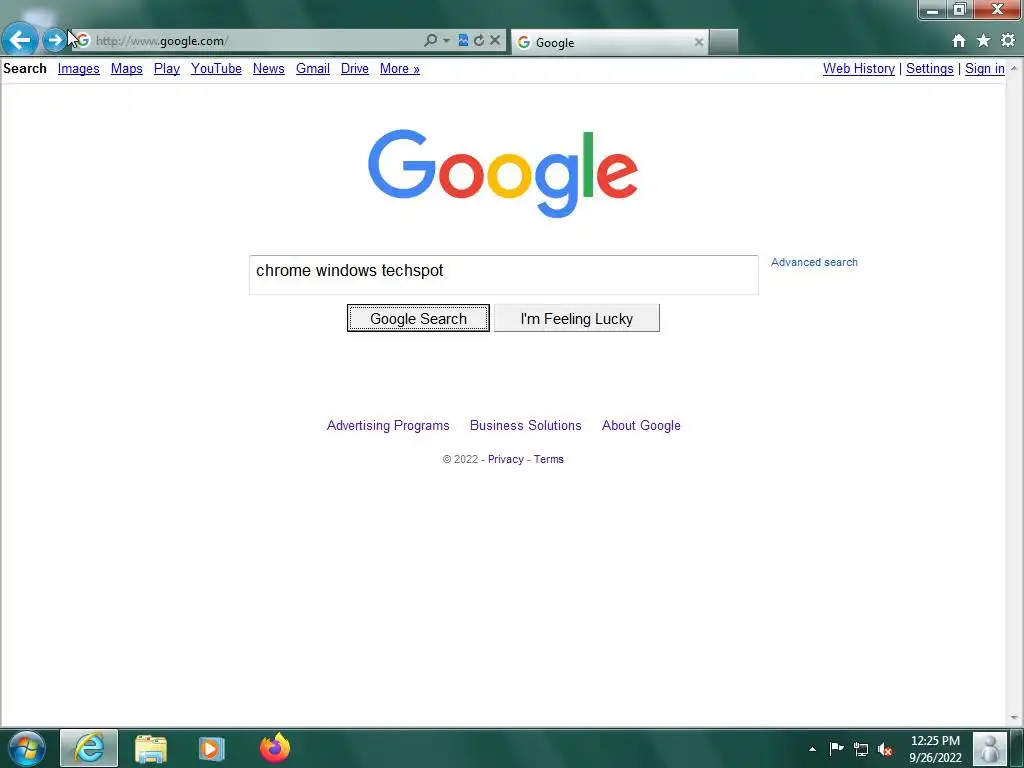1024x768 pixels.
Task: Launch Firefox from the taskbar
Action: point(274,748)
